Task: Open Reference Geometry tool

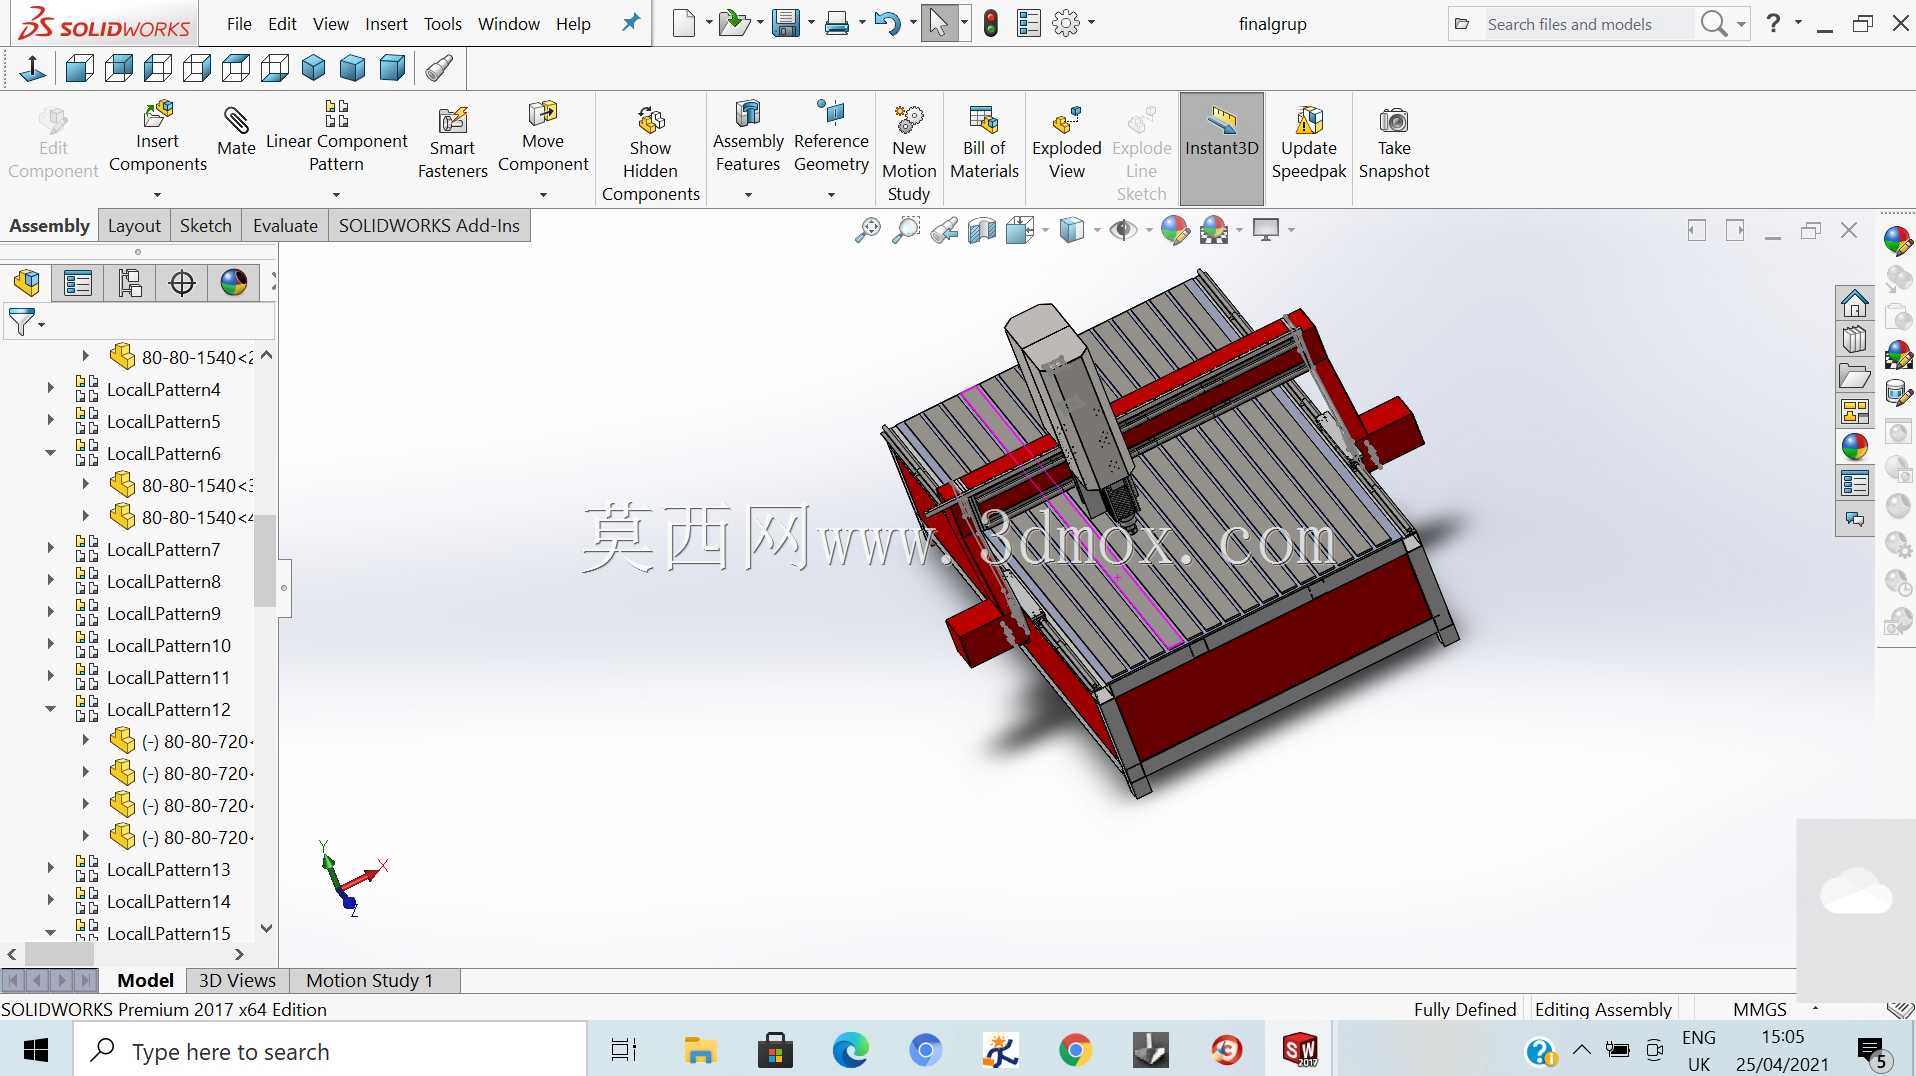Action: (831, 138)
